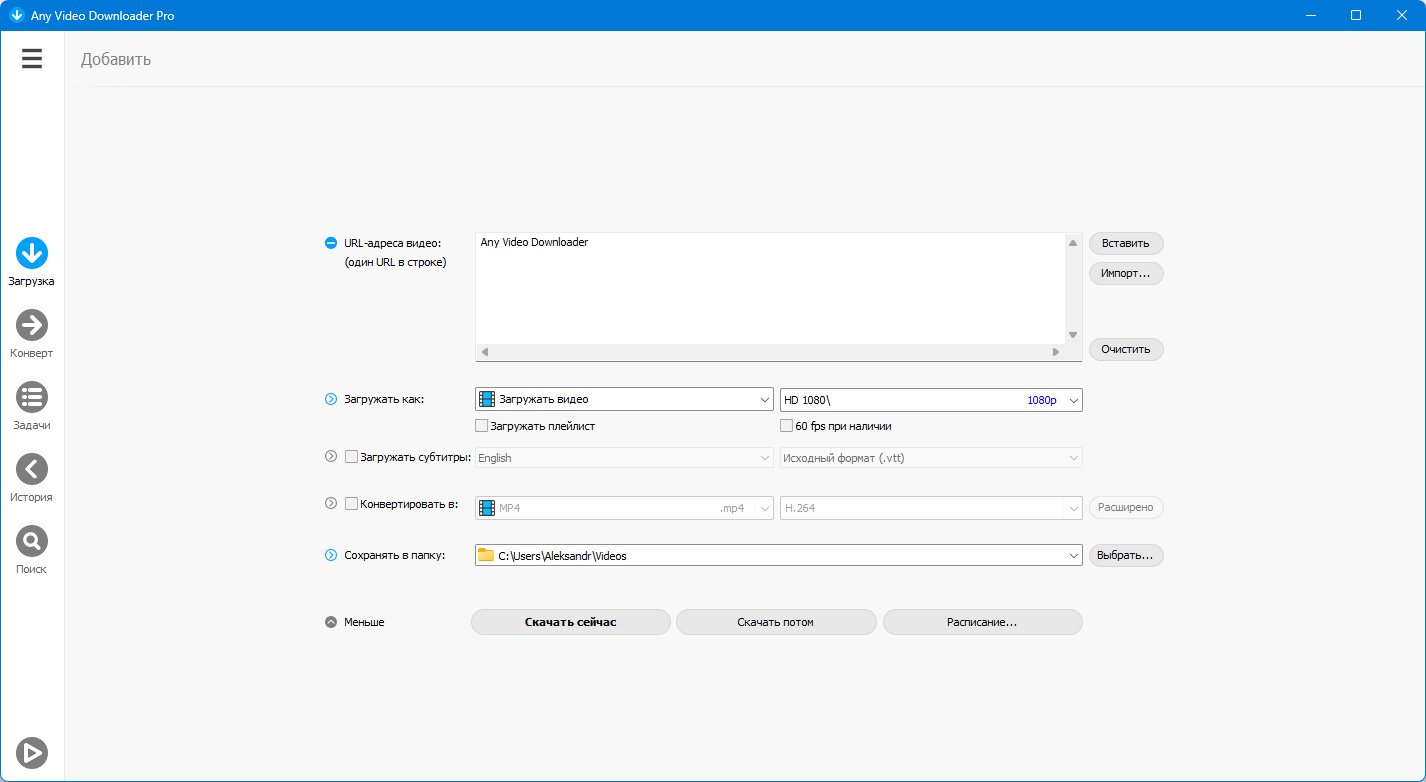The width and height of the screenshot is (1426, 782).
Task: Click the Вставить paste button
Action: 1125,243
